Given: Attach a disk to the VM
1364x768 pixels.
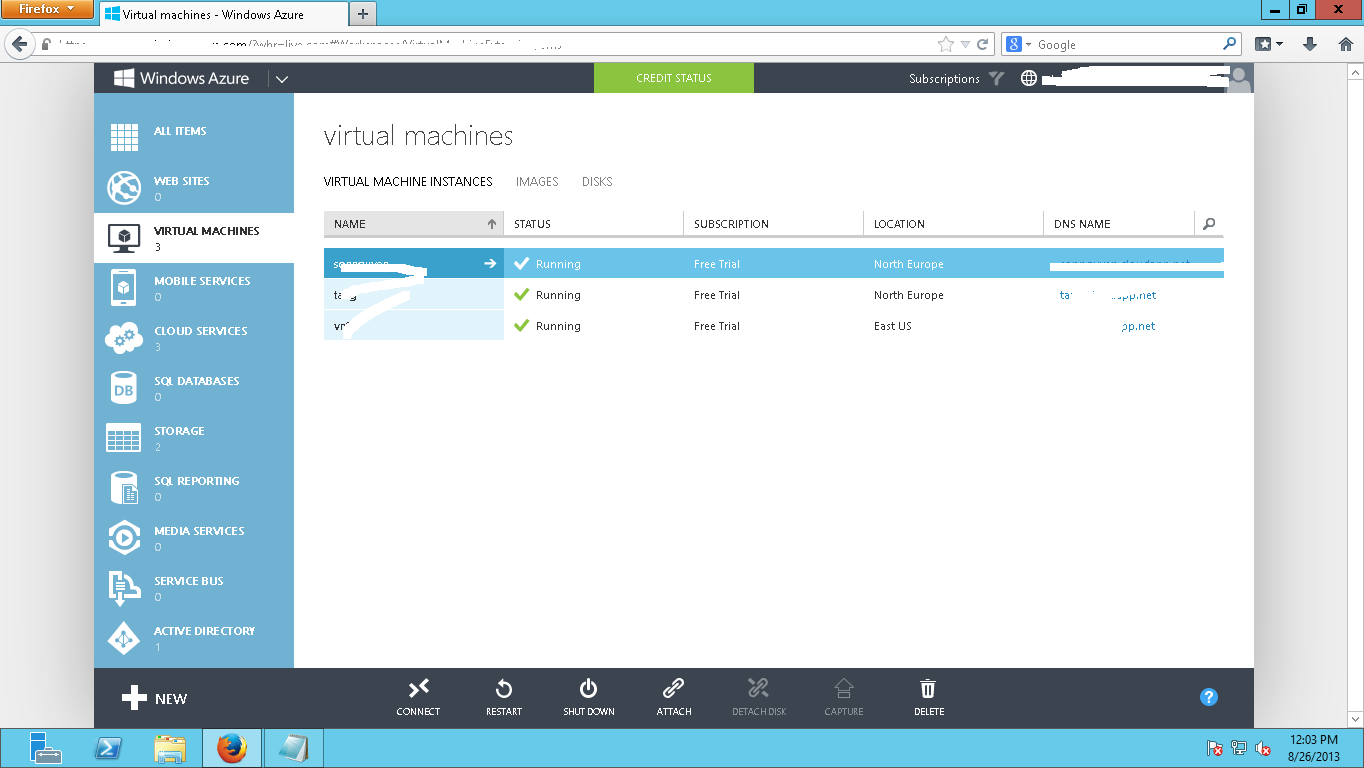Looking at the screenshot, I should point(674,697).
